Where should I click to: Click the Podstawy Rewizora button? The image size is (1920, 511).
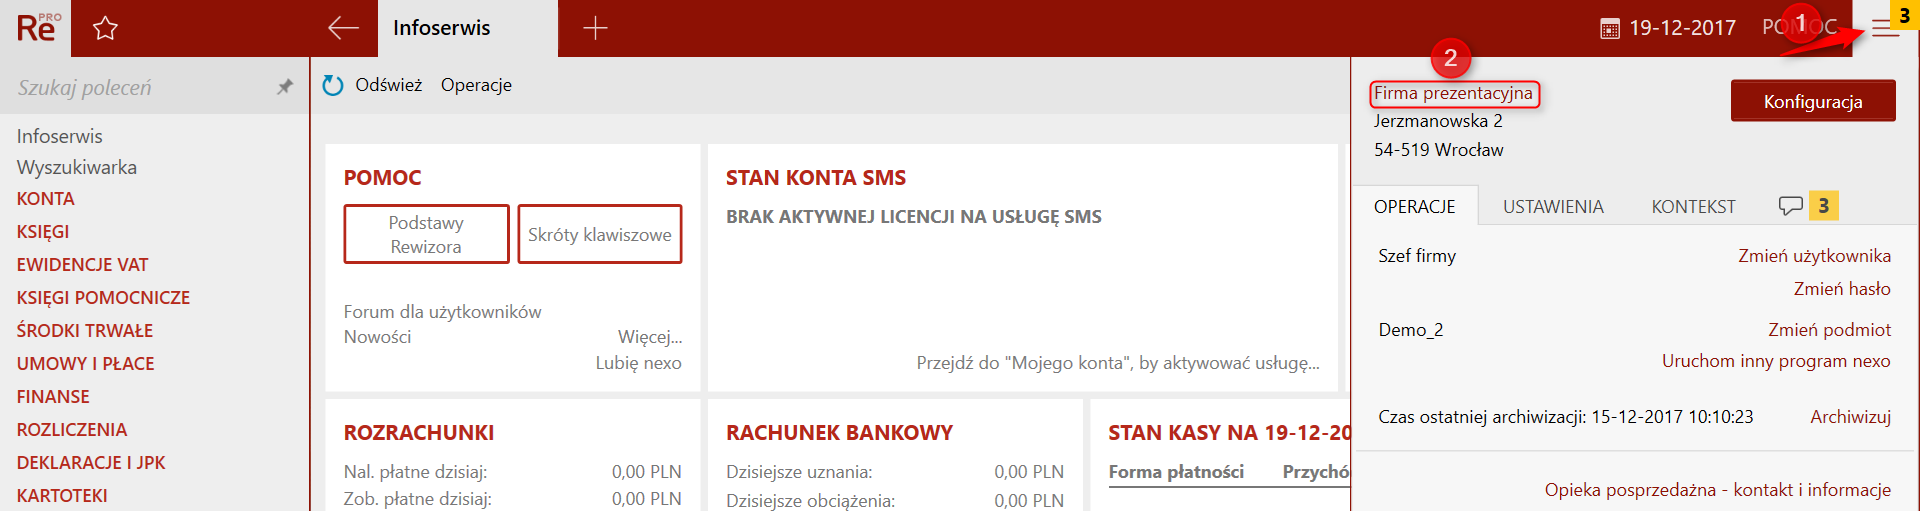[426, 234]
